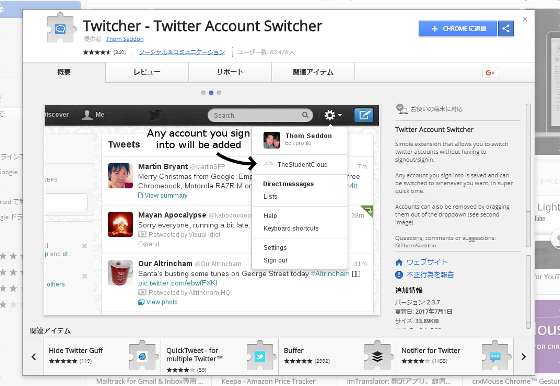Select the first screenshot carousel dot
The image size is (560, 386).
pyautogui.click(x=203, y=93)
